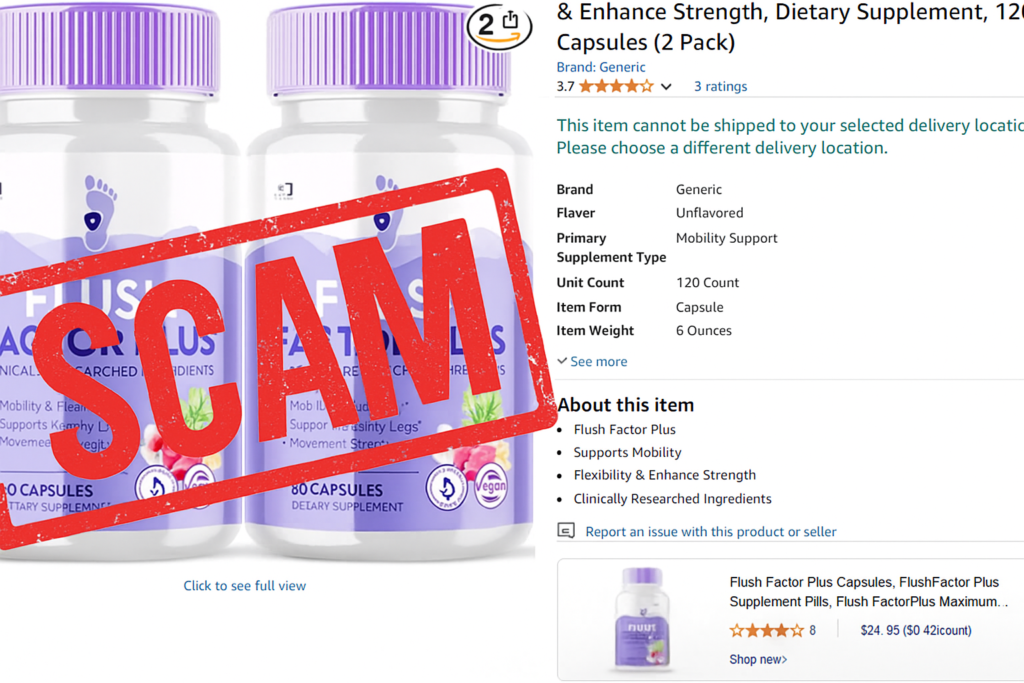
Task: Click the share icon on product image
Action: (x=511, y=20)
